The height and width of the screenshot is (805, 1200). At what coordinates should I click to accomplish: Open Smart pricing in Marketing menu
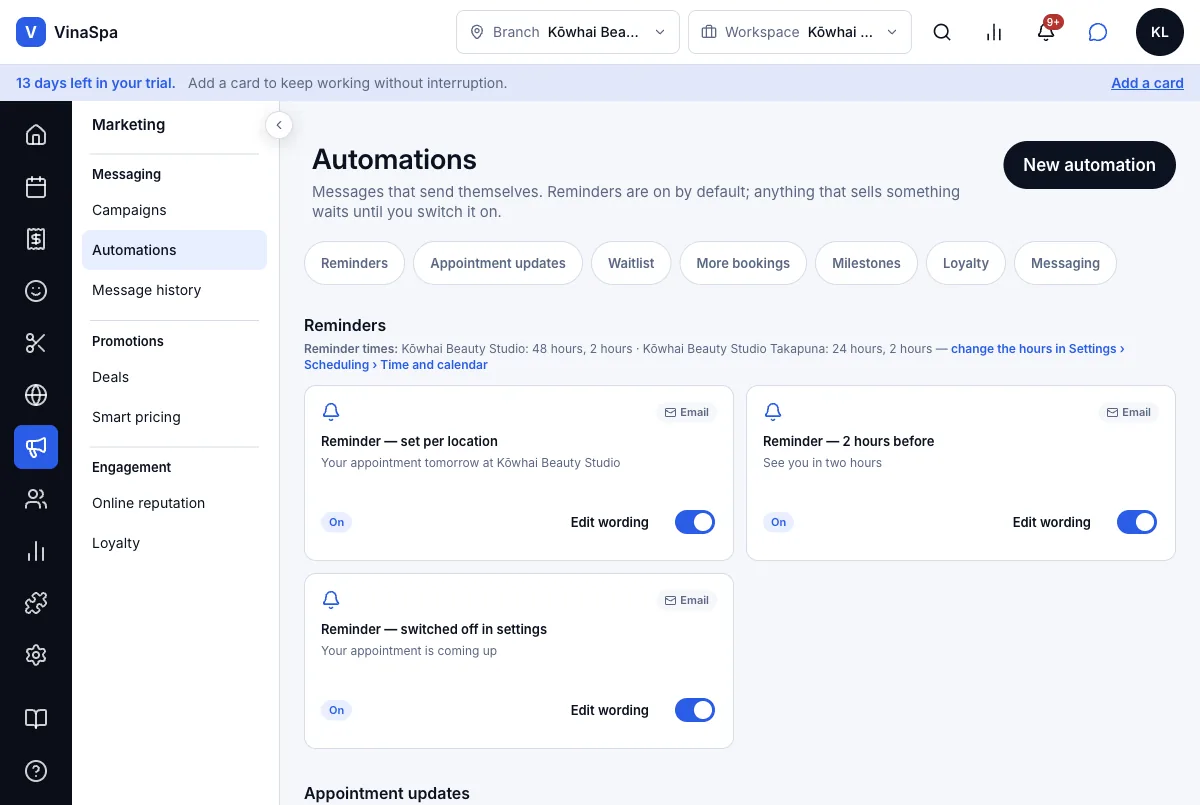pos(174,417)
